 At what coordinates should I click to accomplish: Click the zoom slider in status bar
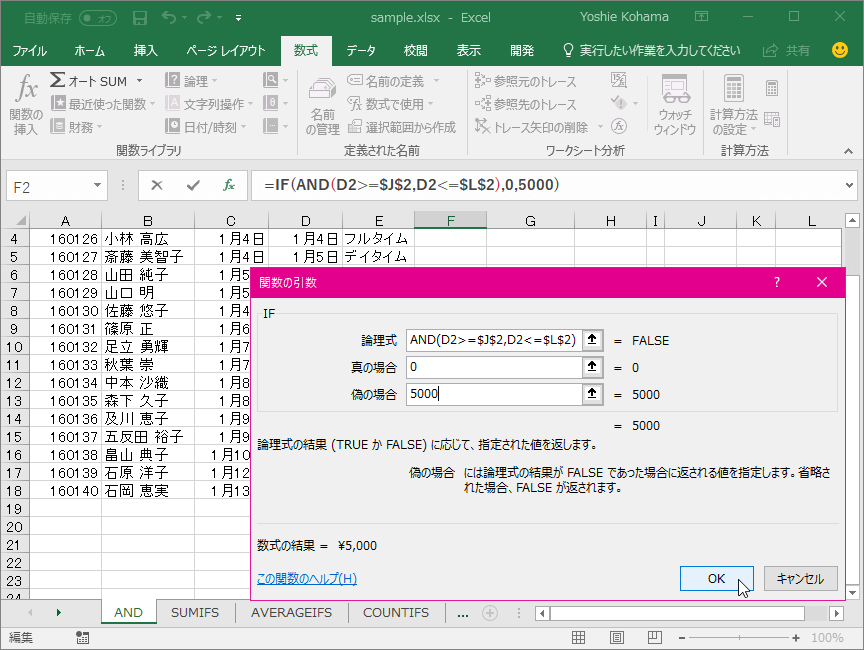tap(739, 637)
